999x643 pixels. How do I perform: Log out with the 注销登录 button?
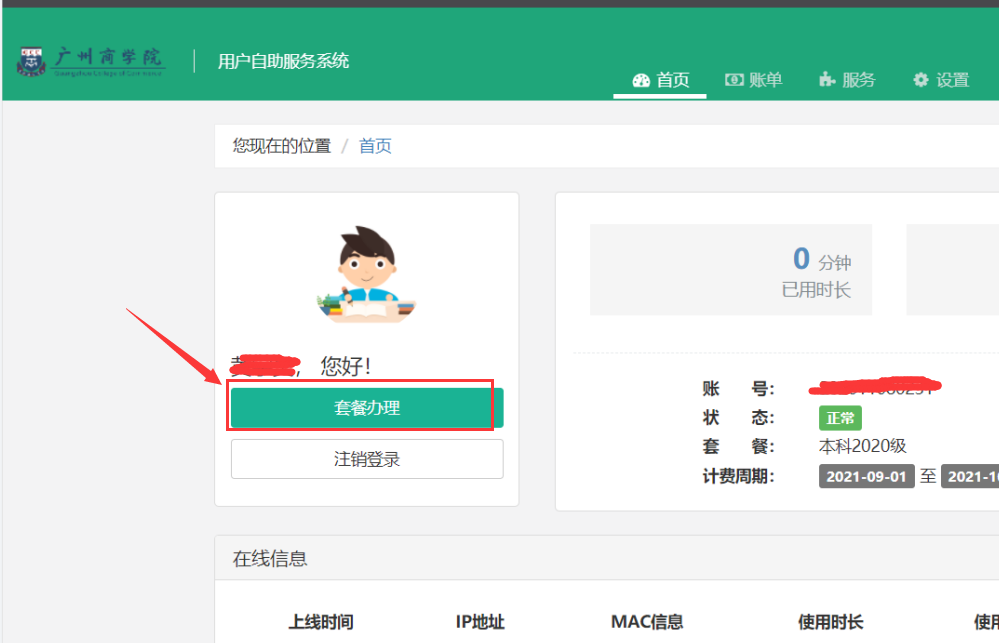[367, 459]
